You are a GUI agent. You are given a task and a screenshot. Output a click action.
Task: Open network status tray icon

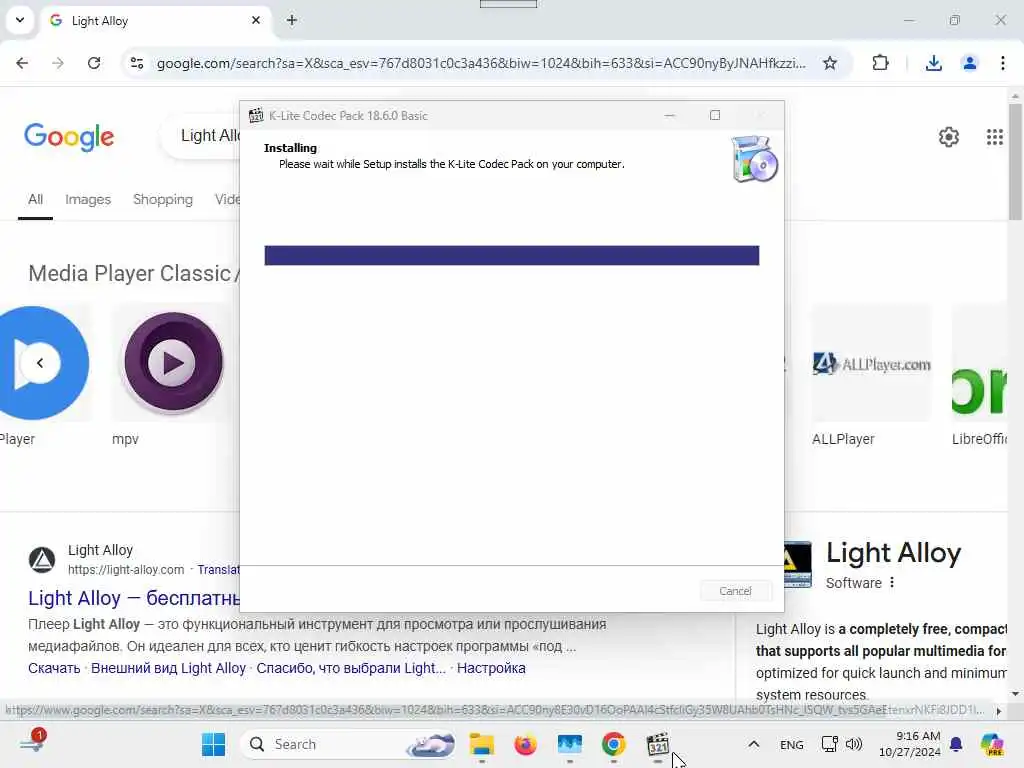click(x=829, y=744)
